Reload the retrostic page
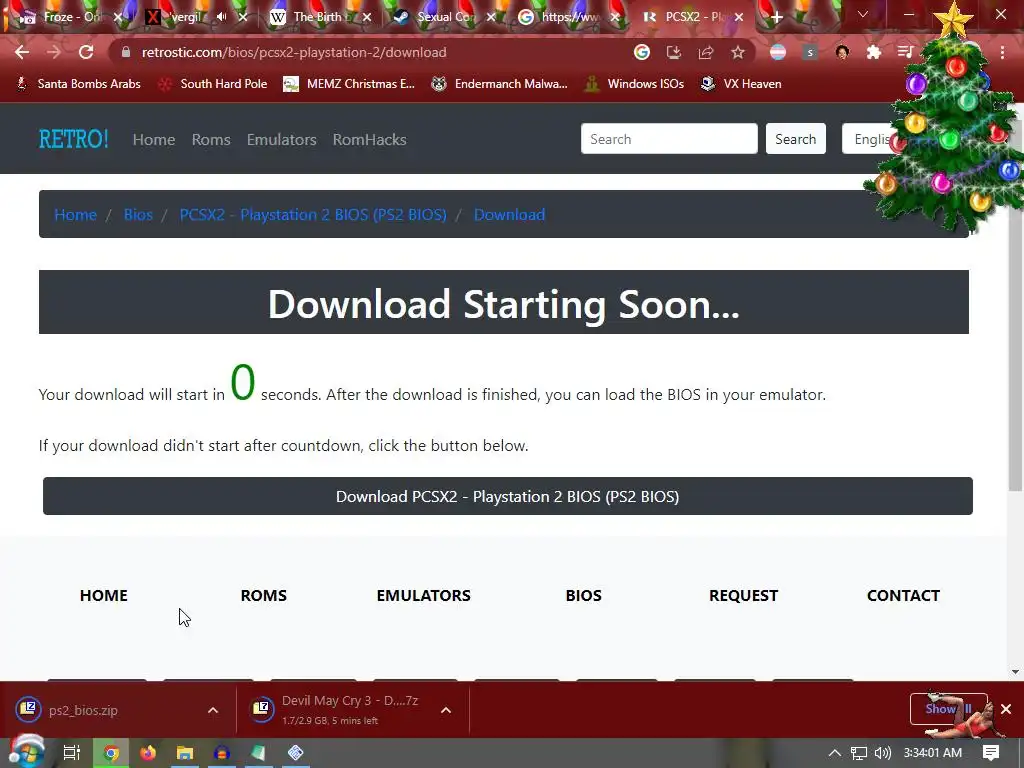 pyautogui.click(x=86, y=52)
